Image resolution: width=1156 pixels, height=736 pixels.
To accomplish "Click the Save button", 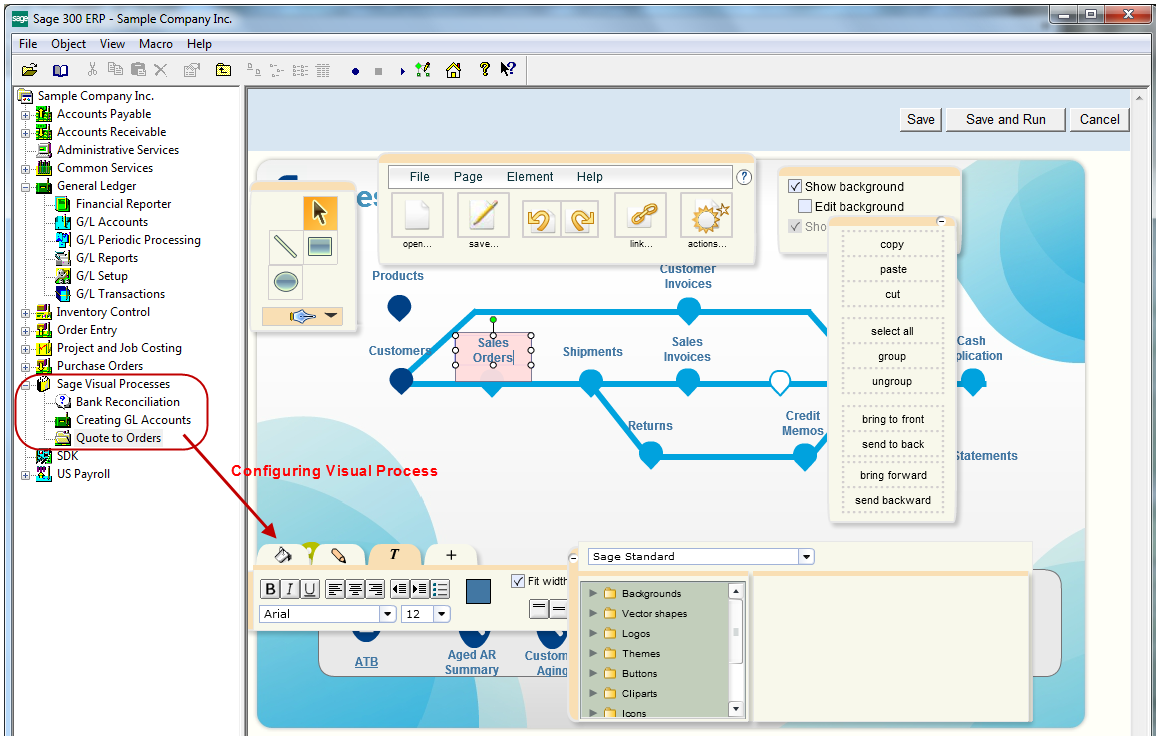I will pos(921,119).
